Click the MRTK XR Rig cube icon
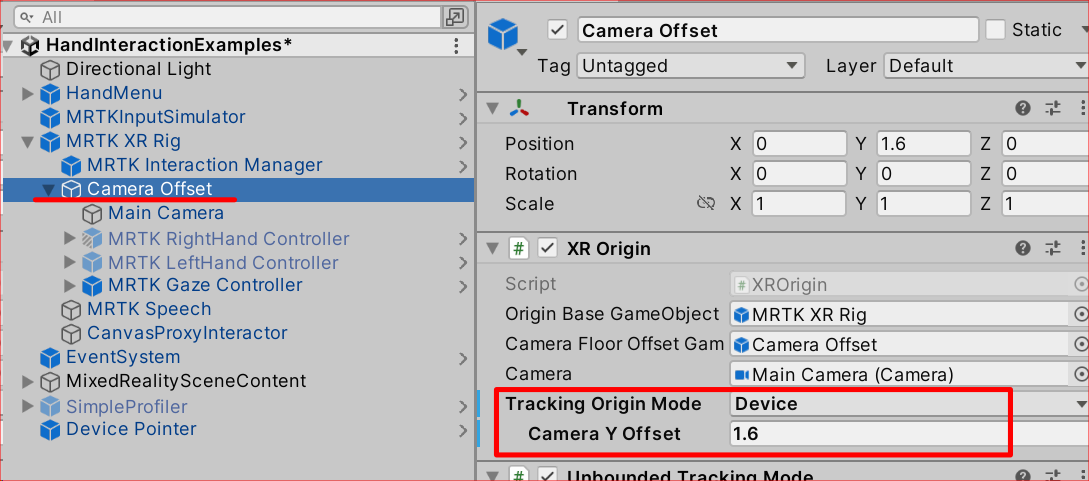 [x=50, y=142]
